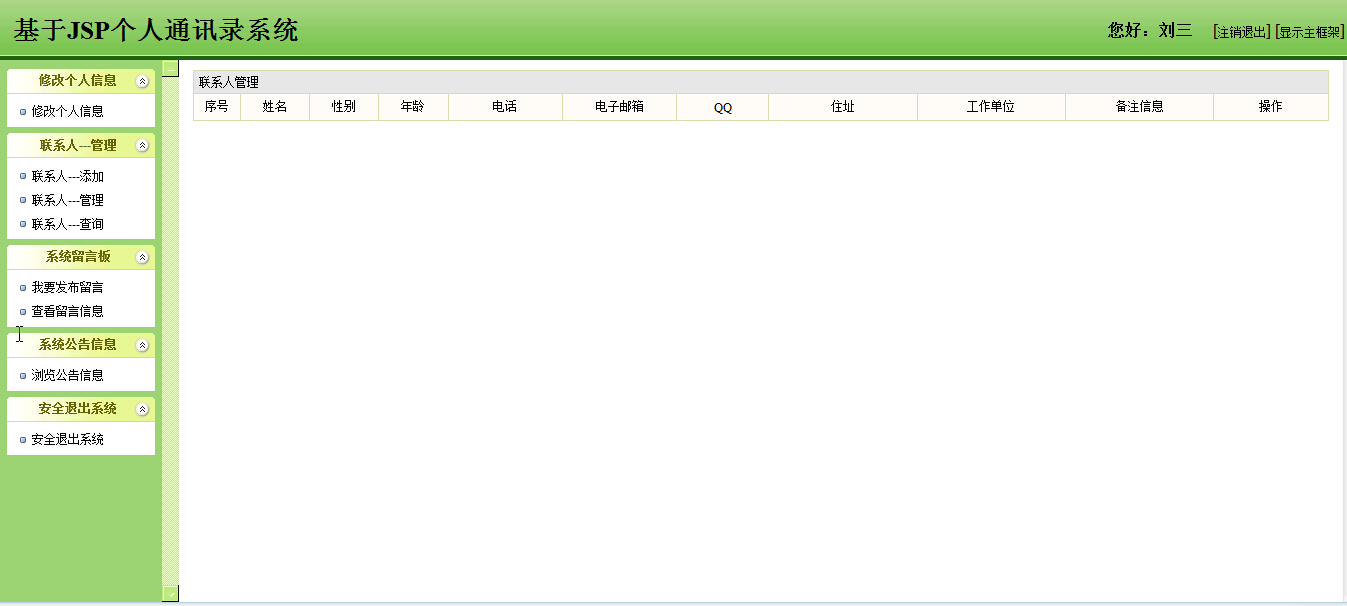Open 查看留言信息 link
The height and width of the screenshot is (606, 1347).
coord(68,312)
